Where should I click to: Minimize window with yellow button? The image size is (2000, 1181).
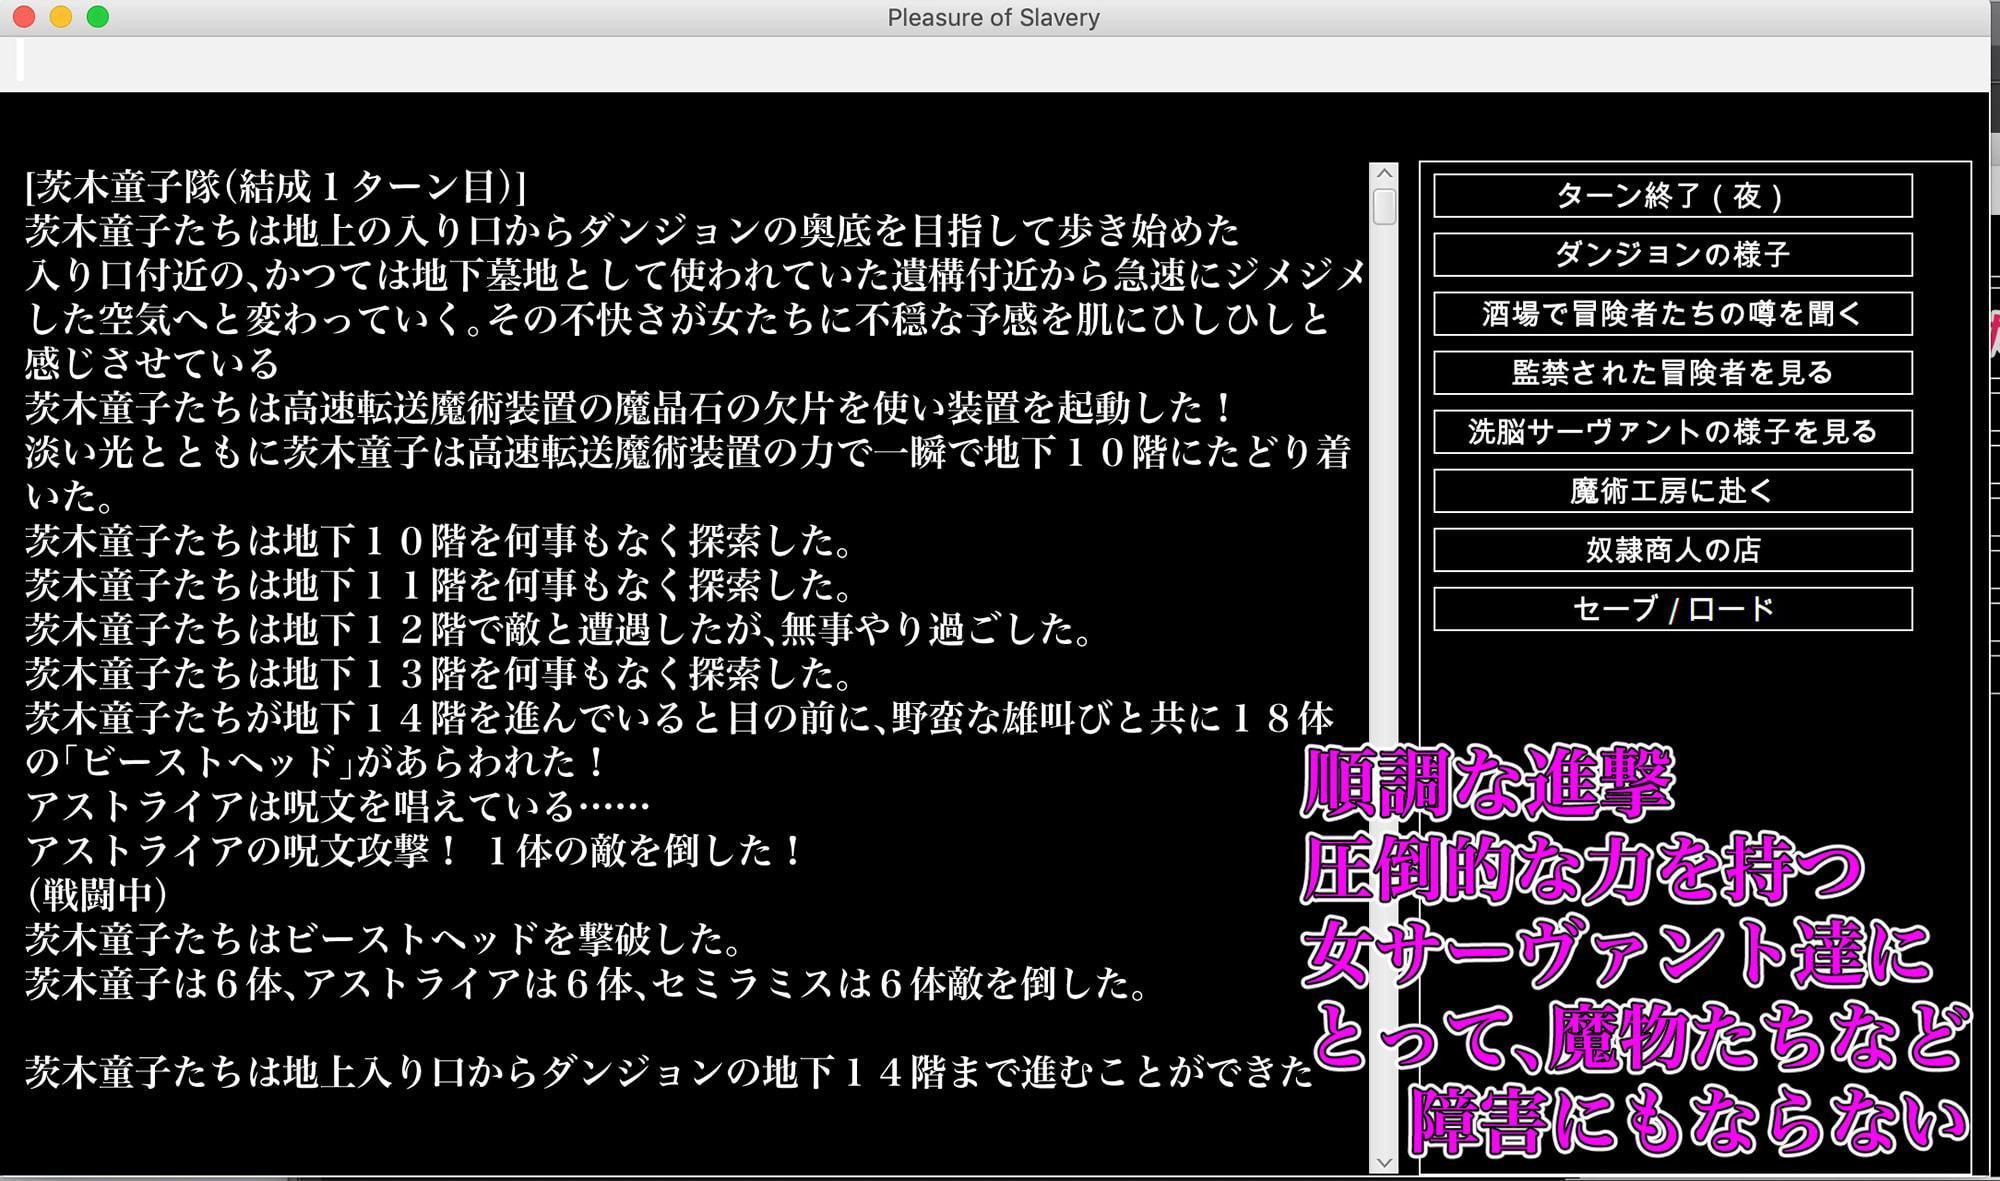pos(61,17)
